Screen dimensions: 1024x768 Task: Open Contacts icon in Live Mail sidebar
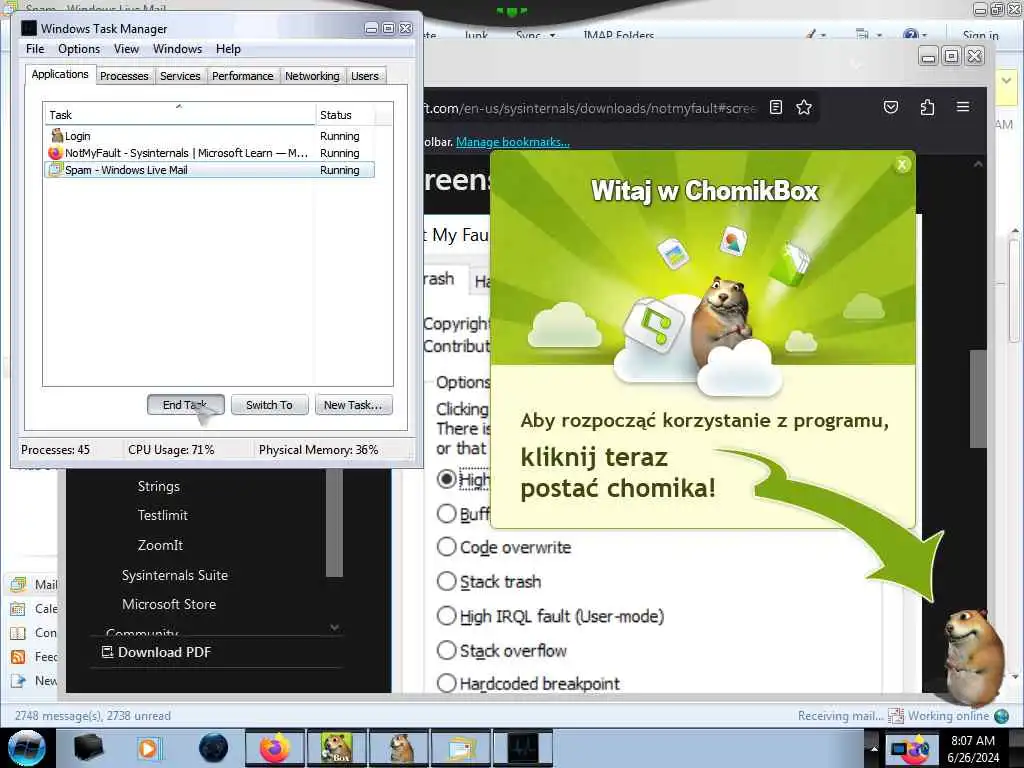coord(19,633)
